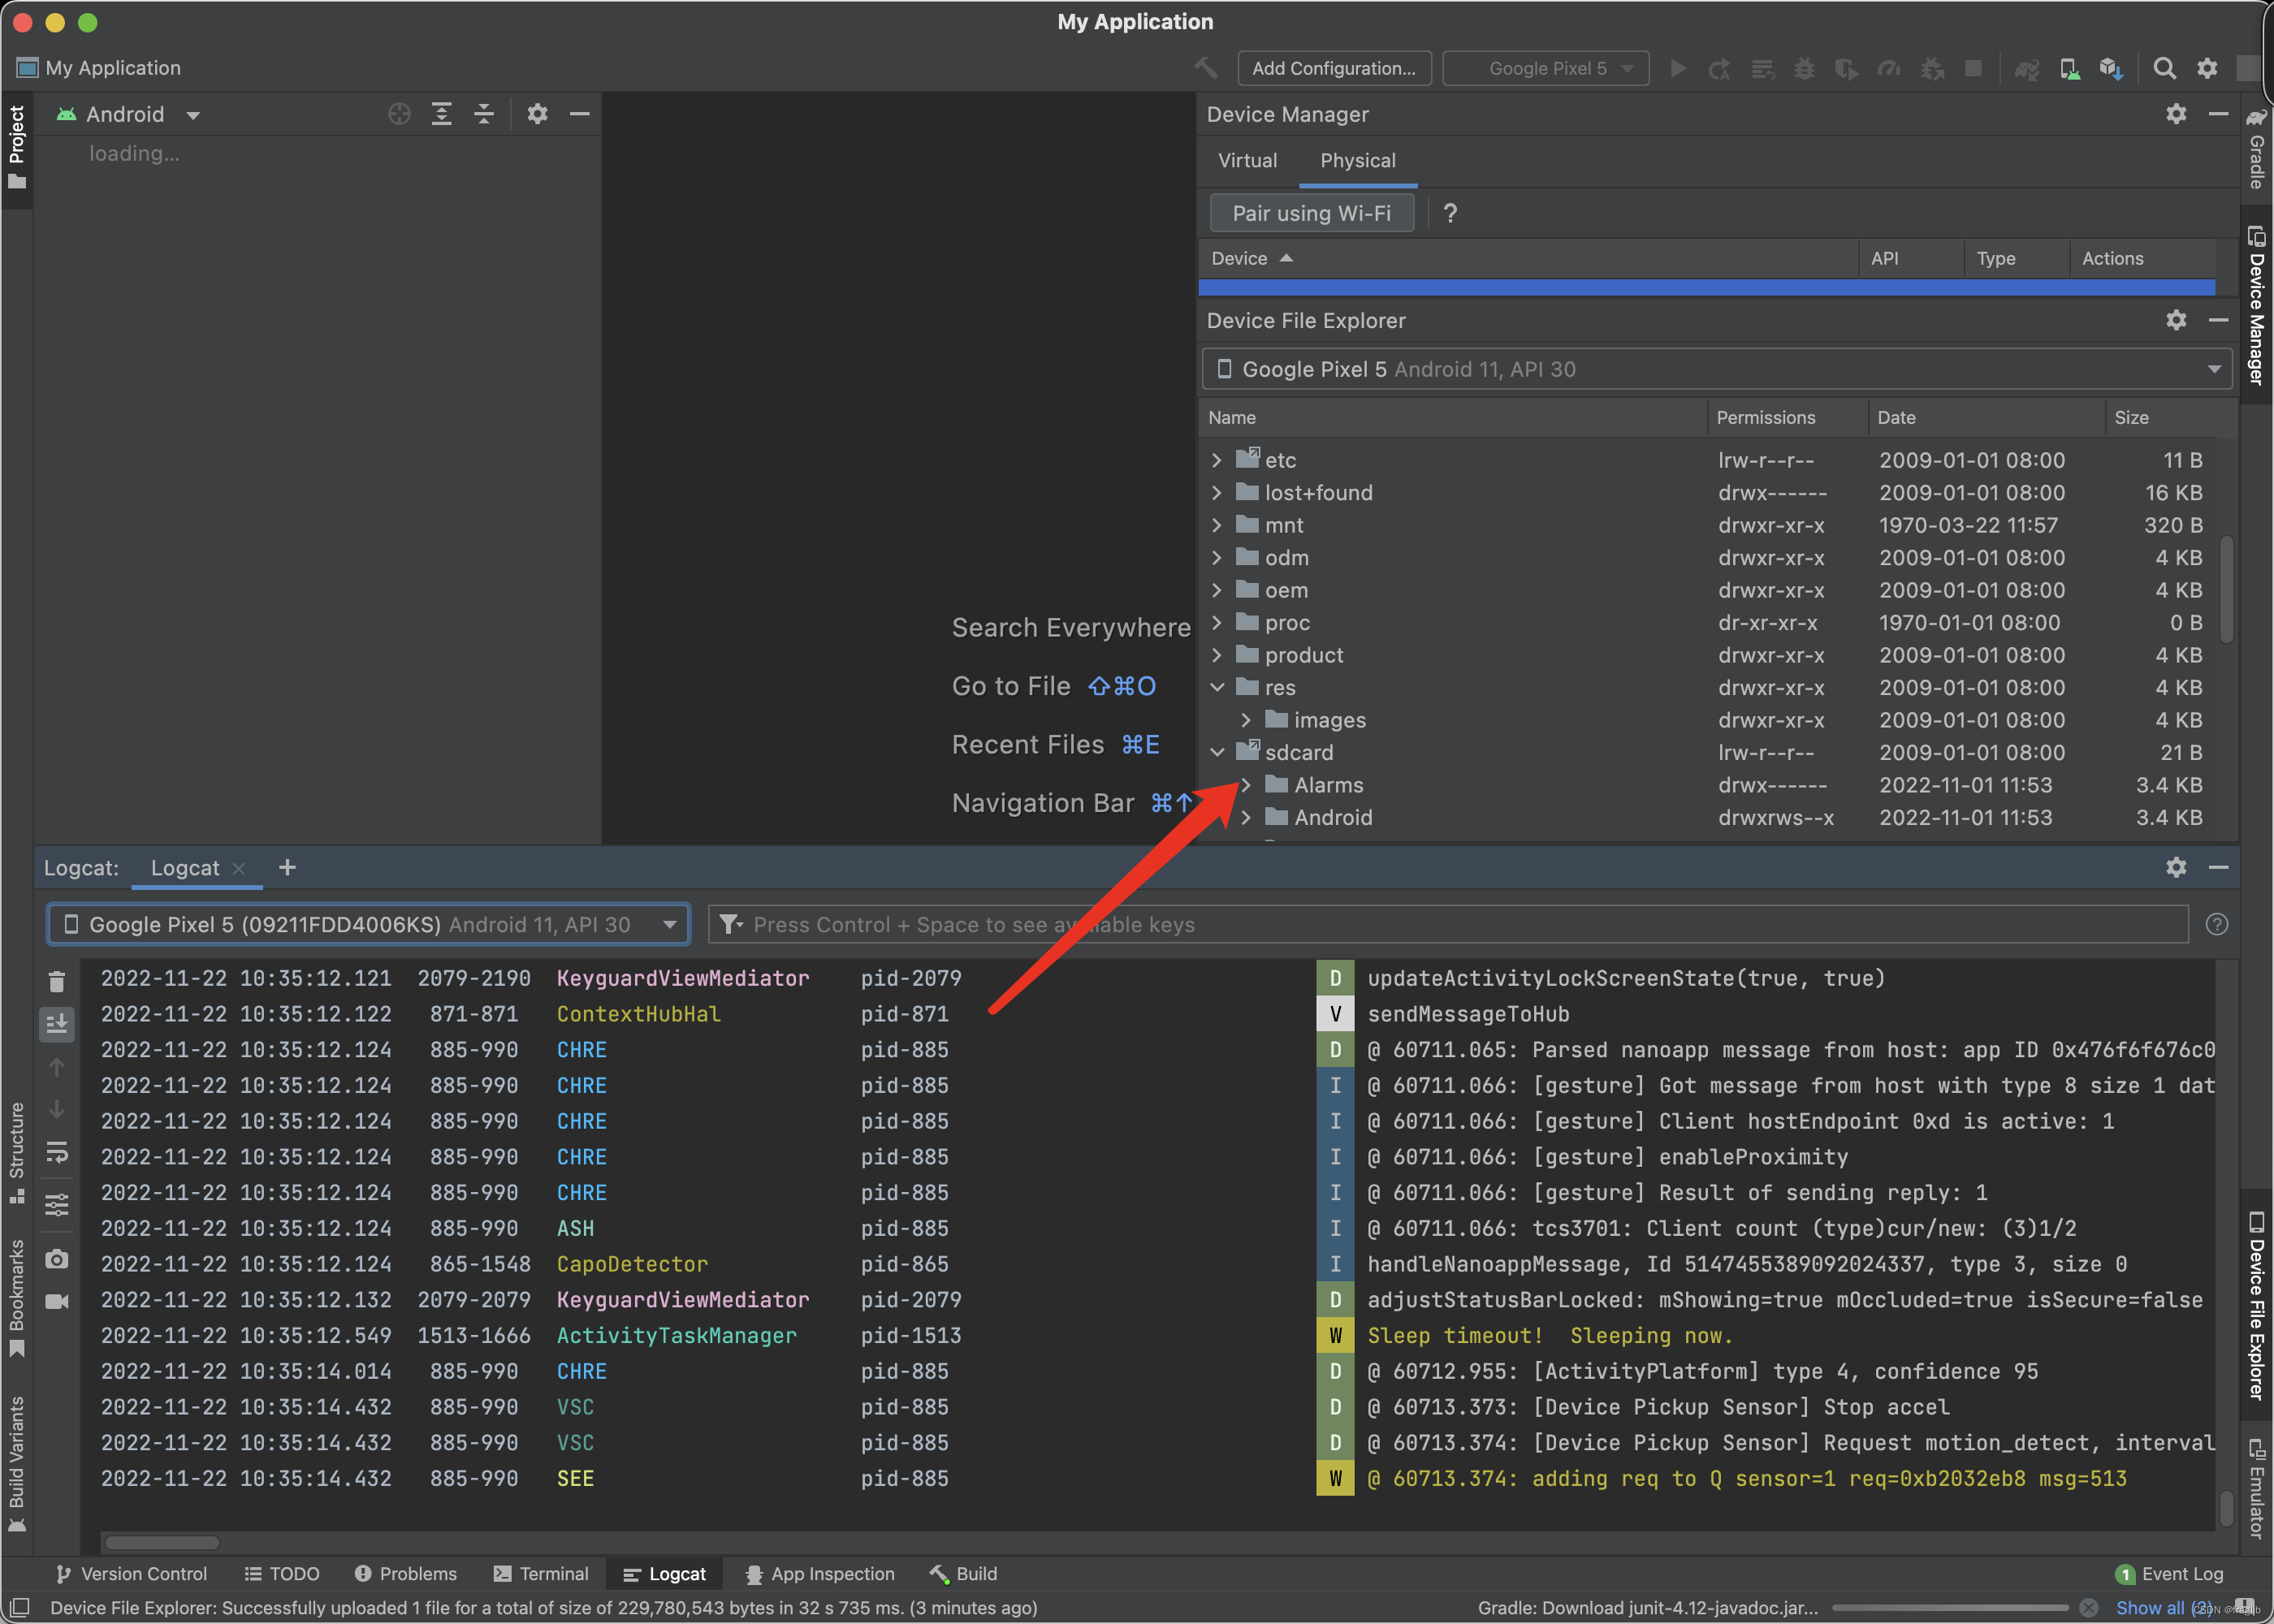The width and height of the screenshot is (2274, 1624).
Task: Open the SDK Manager toolbar icon
Action: tap(2111, 68)
